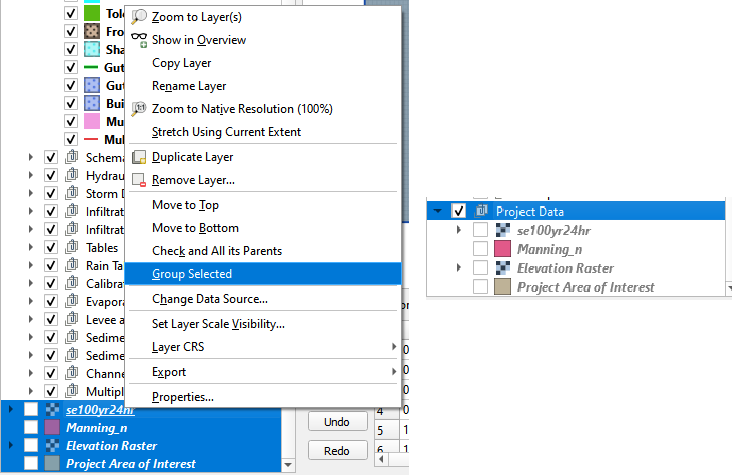Toggle the Rain Ta... group visibility checkbox
The width and height of the screenshot is (733, 475).
[51, 265]
